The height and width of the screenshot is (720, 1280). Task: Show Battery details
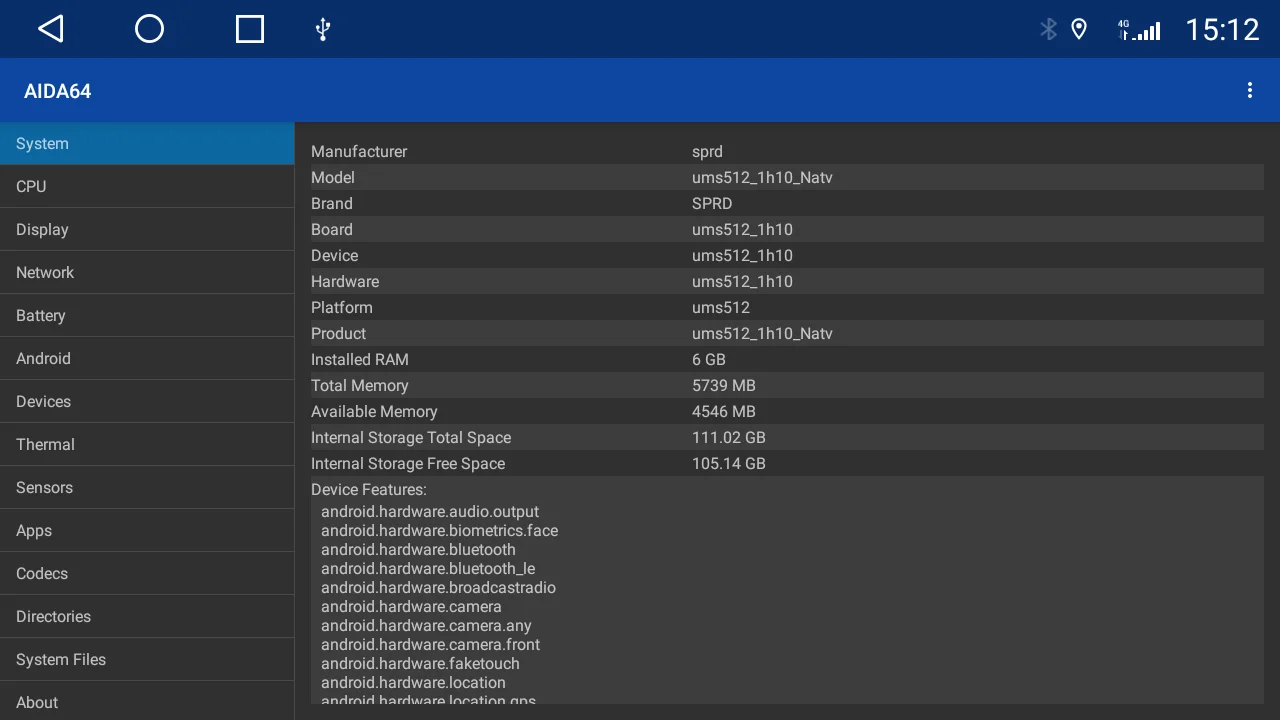(147, 316)
